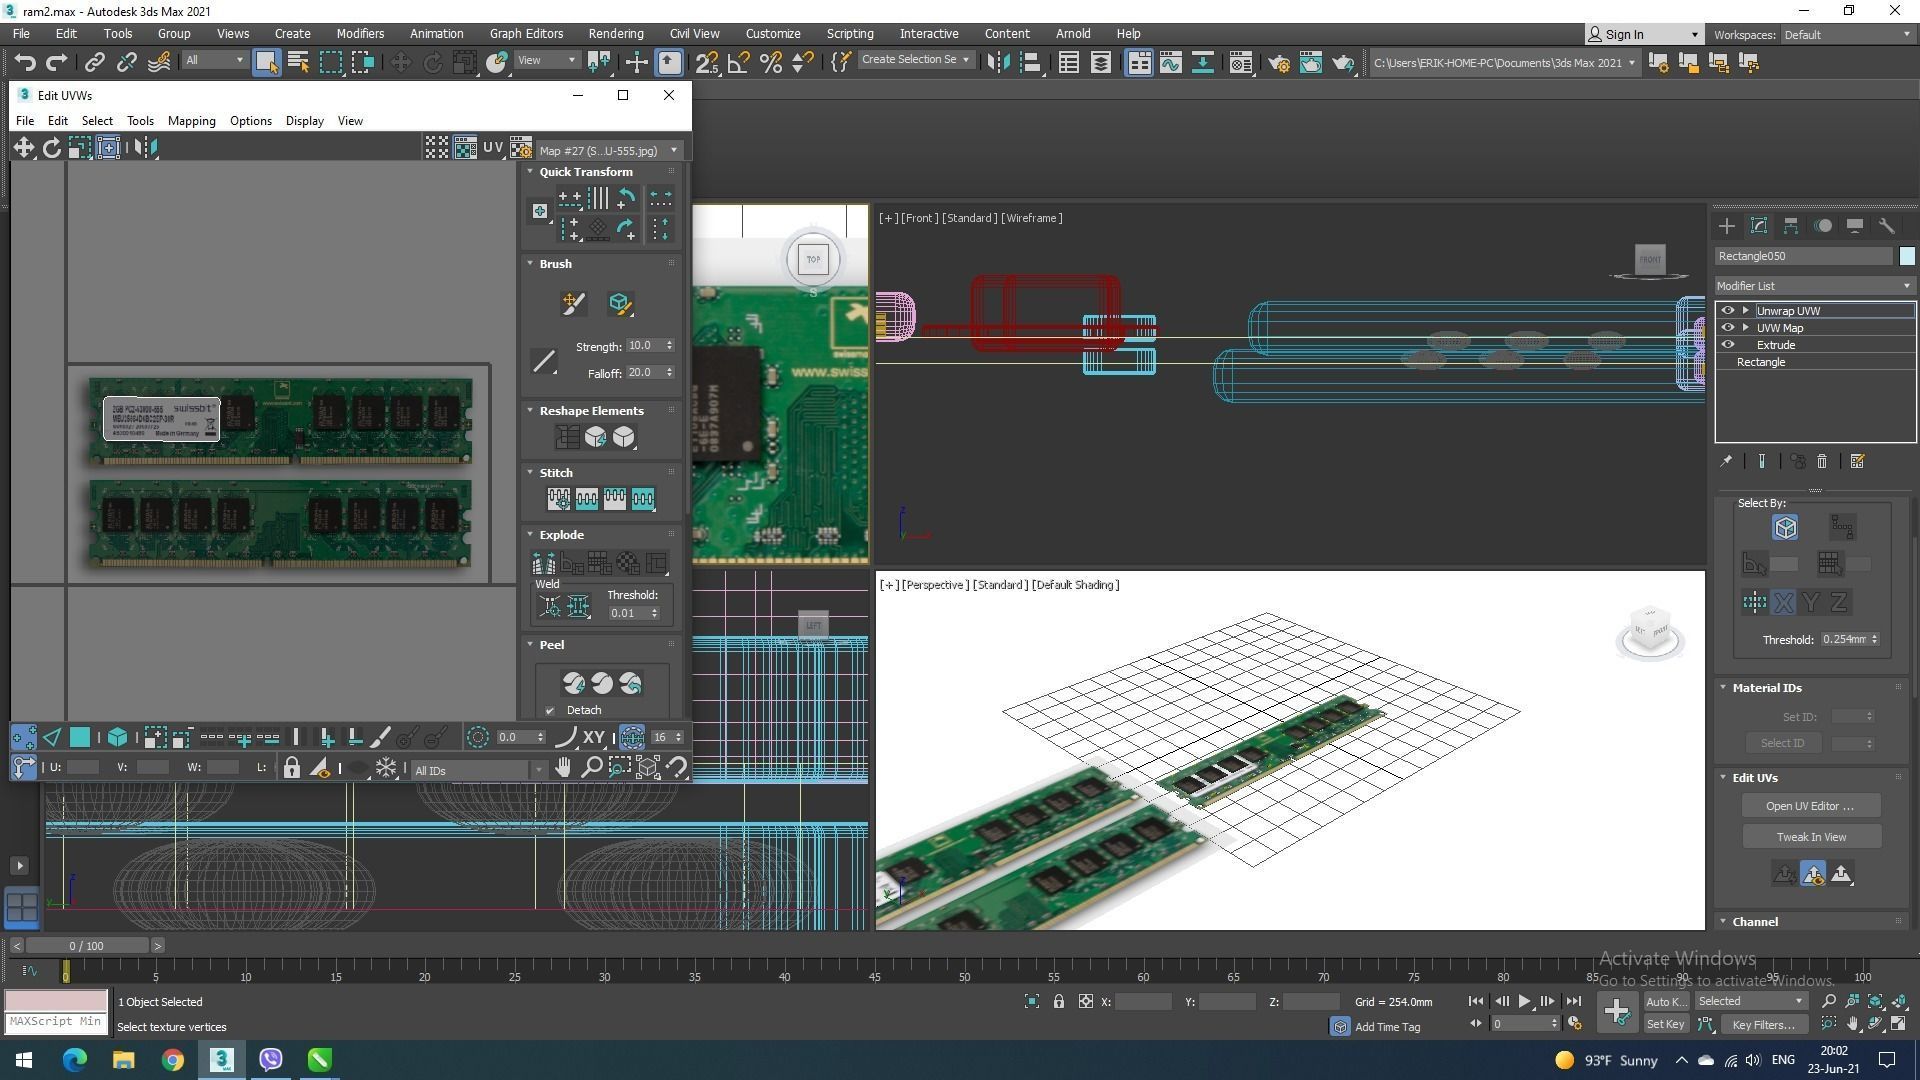Select Rotate tool in Edit UVWs toolbar
This screenshot has width=1920, height=1080.
click(x=52, y=148)
